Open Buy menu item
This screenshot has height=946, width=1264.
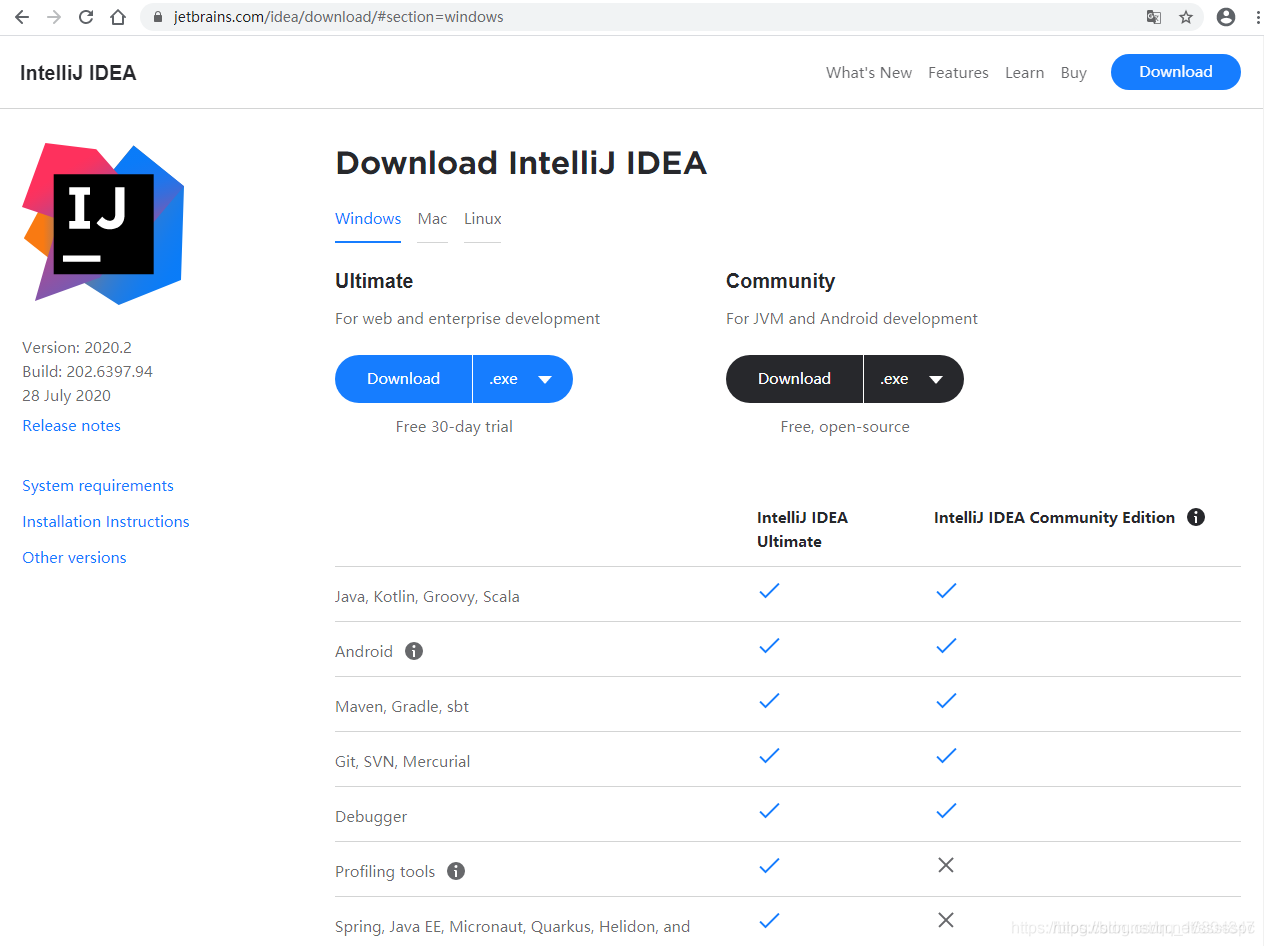click(1073, 73)
